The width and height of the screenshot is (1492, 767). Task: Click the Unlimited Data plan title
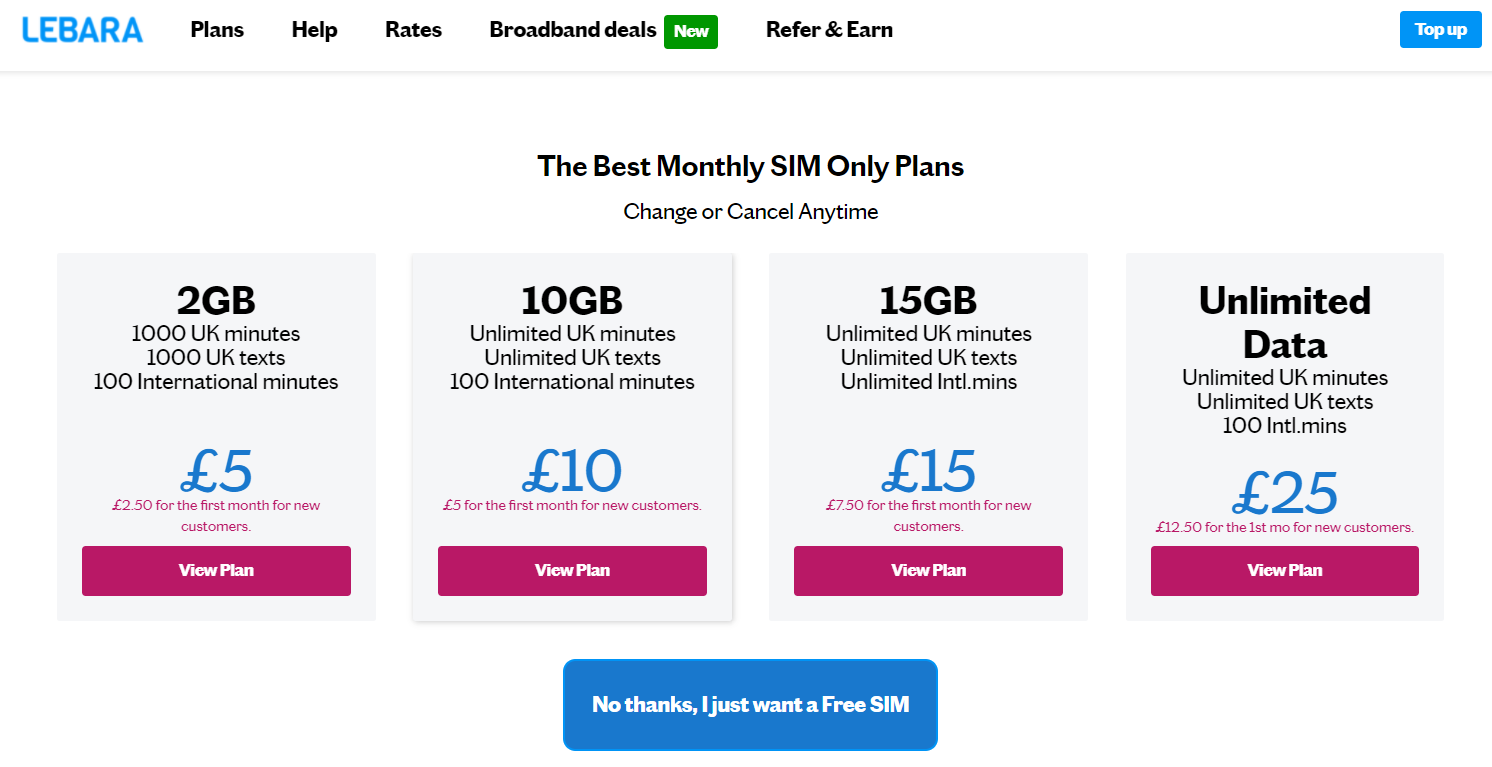(x=1285, y=322)
